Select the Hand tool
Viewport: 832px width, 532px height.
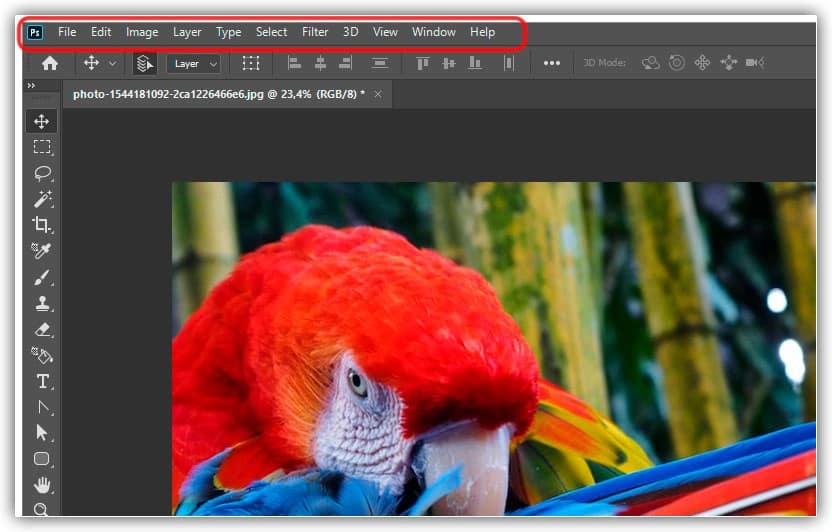42,485
